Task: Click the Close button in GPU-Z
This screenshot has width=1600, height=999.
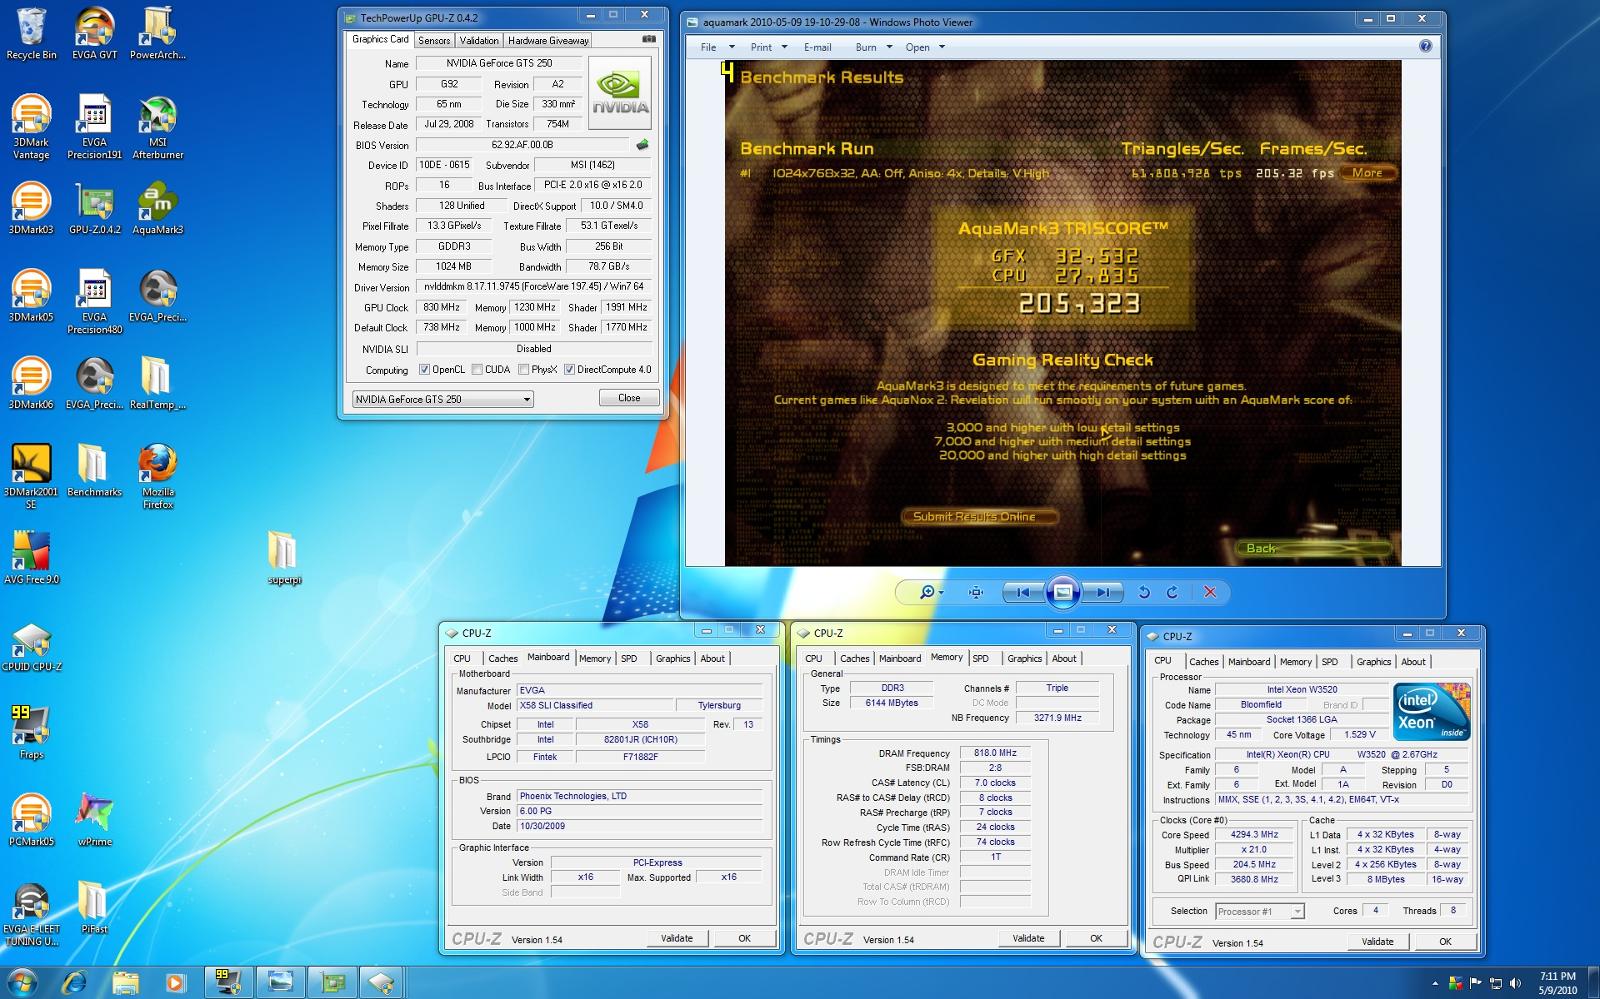Action: tap(629, 398)
